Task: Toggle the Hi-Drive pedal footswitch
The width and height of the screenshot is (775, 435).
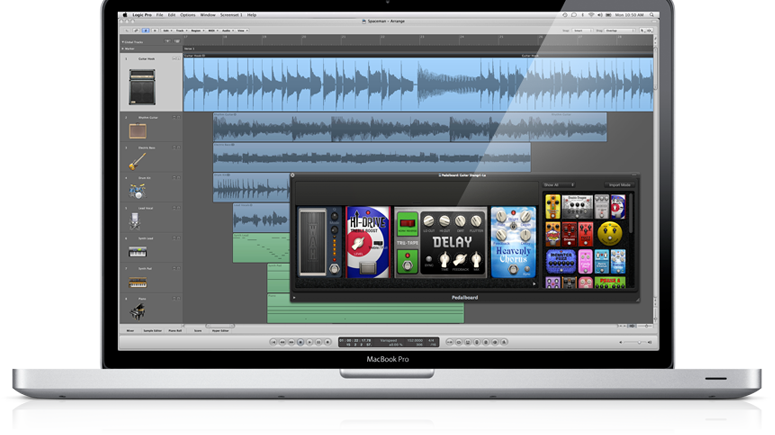Action: [368, 268]
